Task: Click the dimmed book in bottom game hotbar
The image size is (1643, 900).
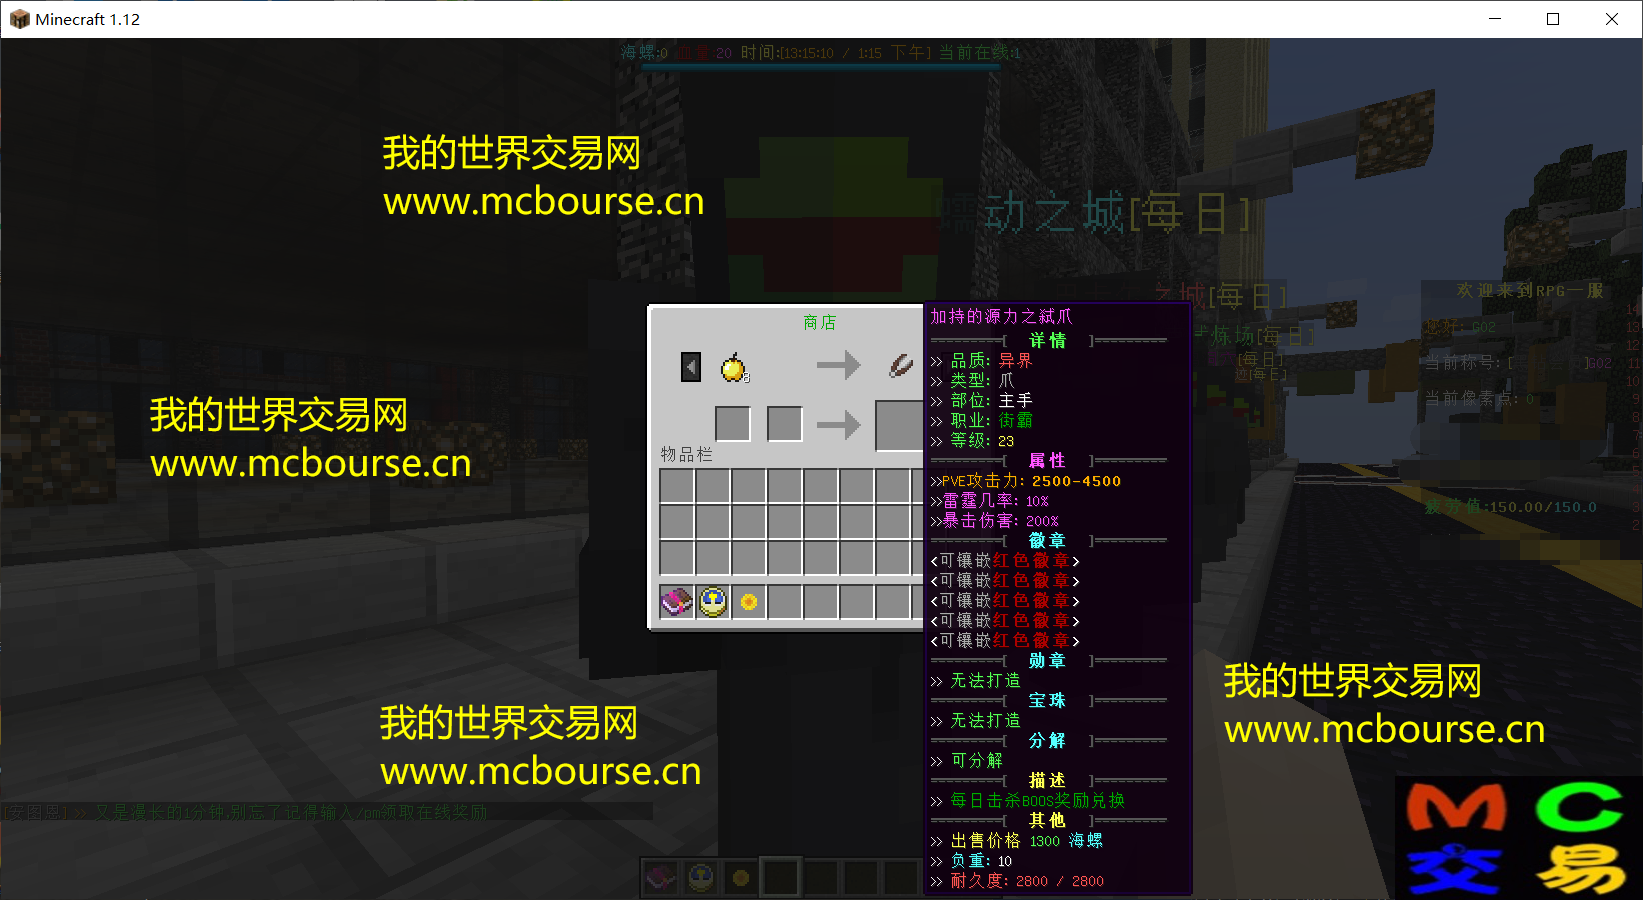Action: [x=661, y=878]
